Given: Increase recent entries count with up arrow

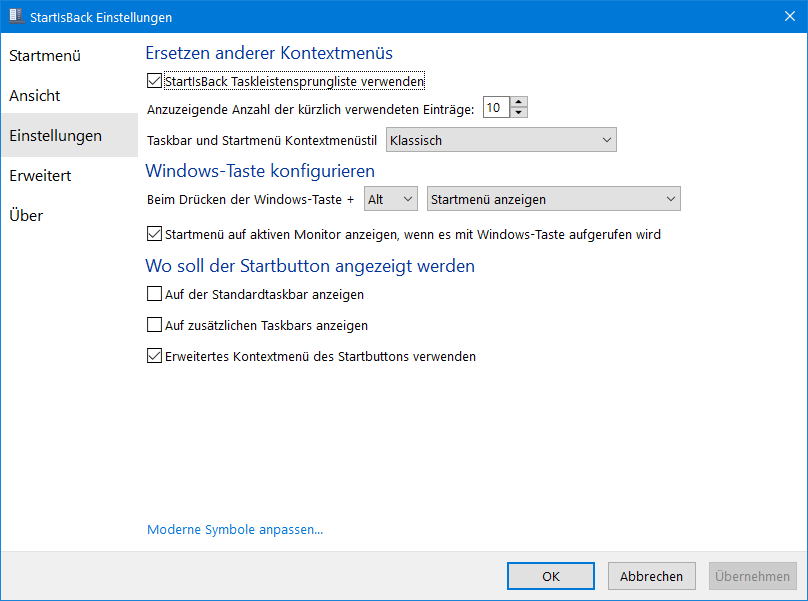Looking at the screenshot, I should coord(518,102).
